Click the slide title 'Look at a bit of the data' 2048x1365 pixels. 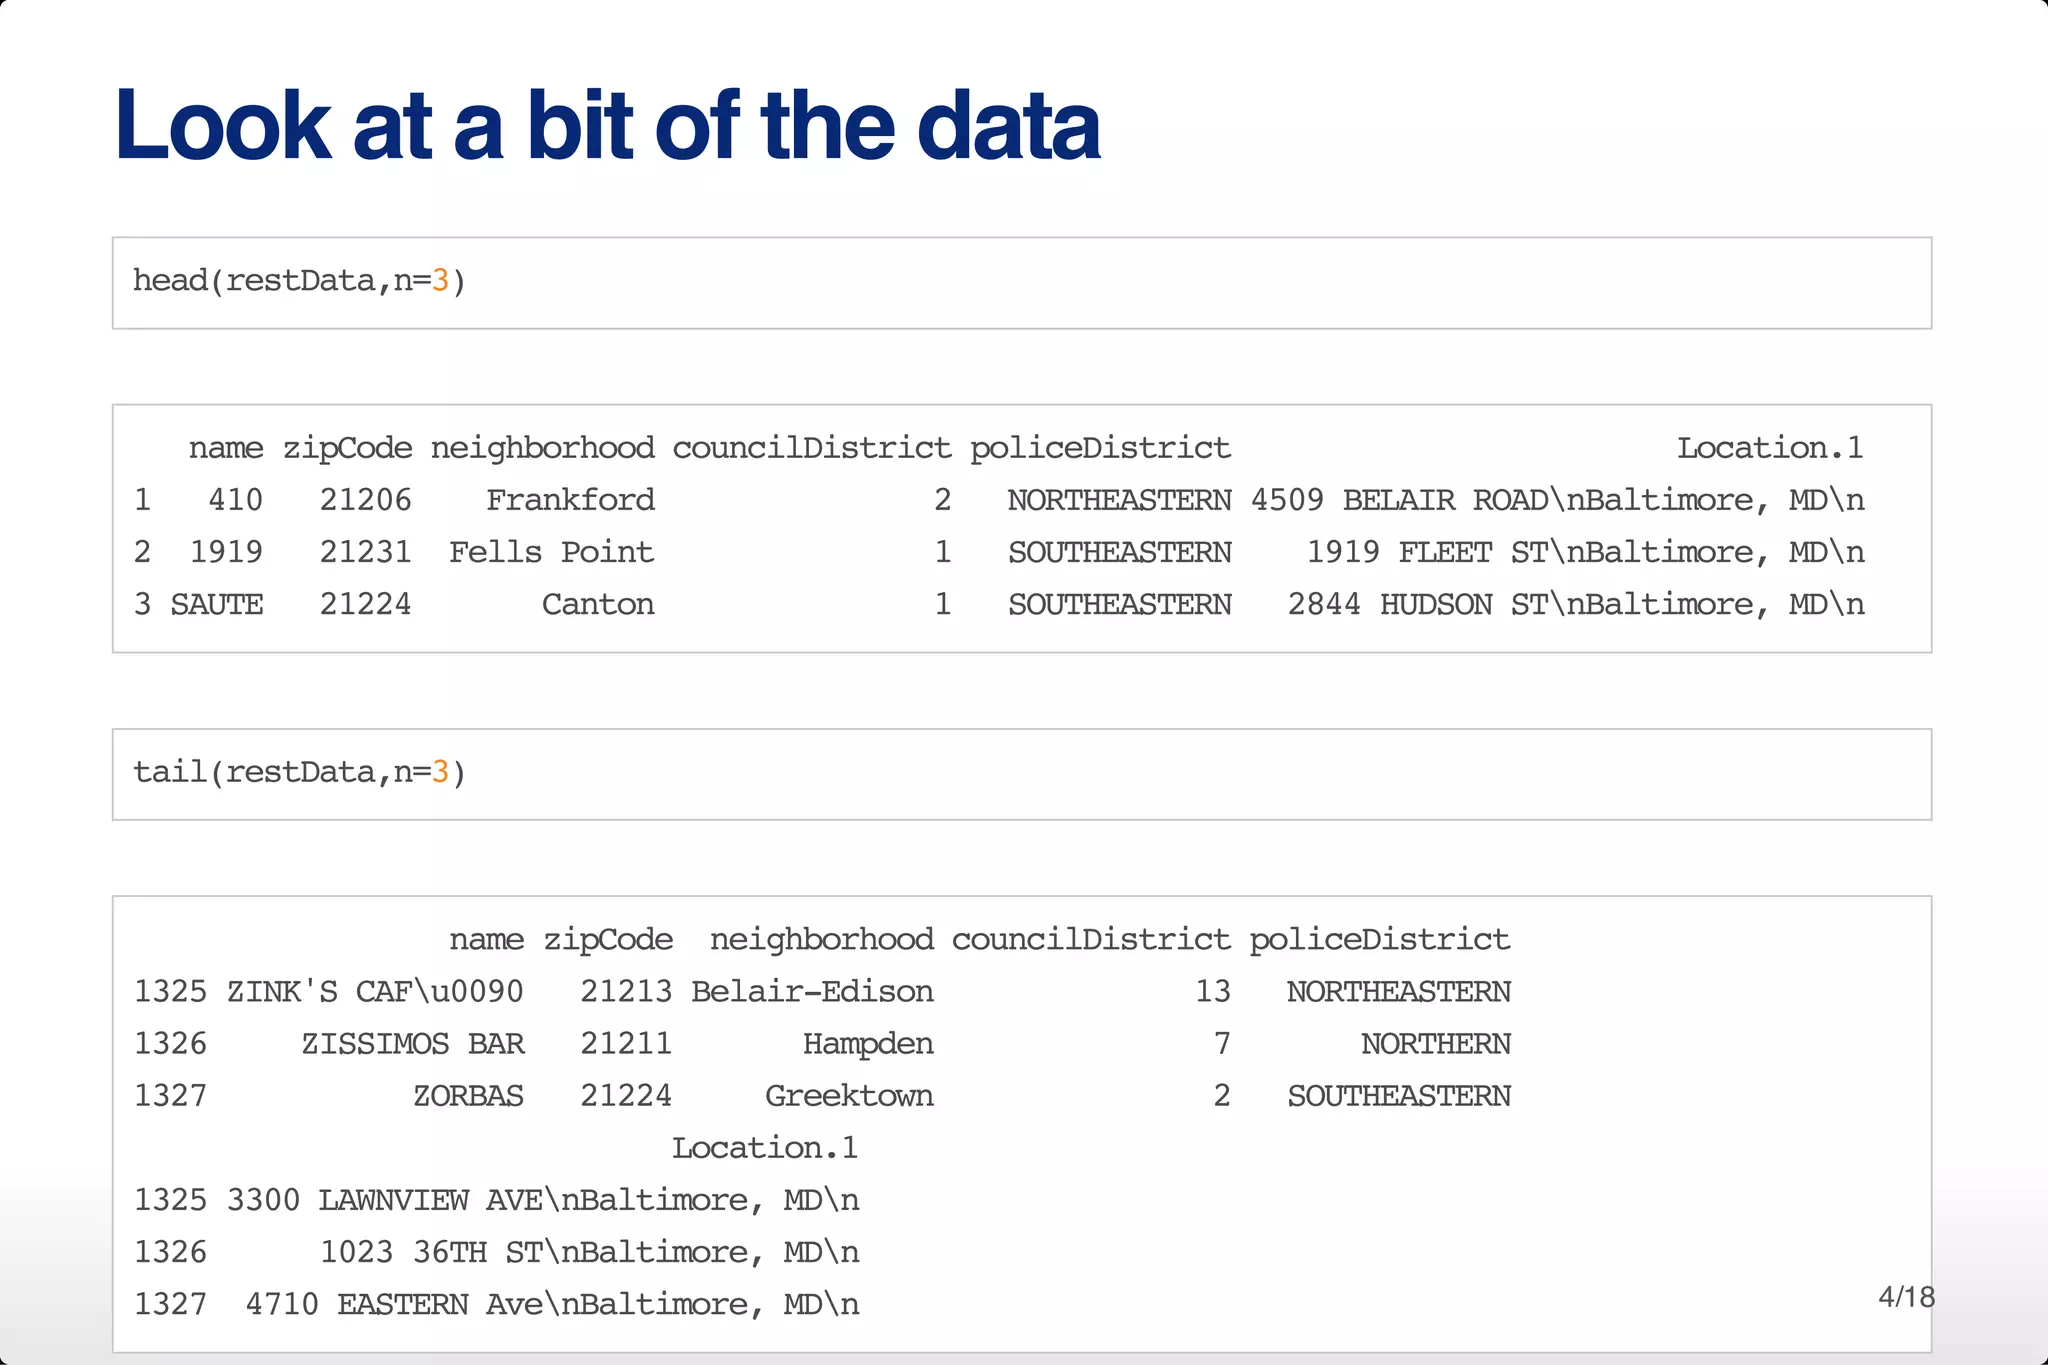point(607,126)
